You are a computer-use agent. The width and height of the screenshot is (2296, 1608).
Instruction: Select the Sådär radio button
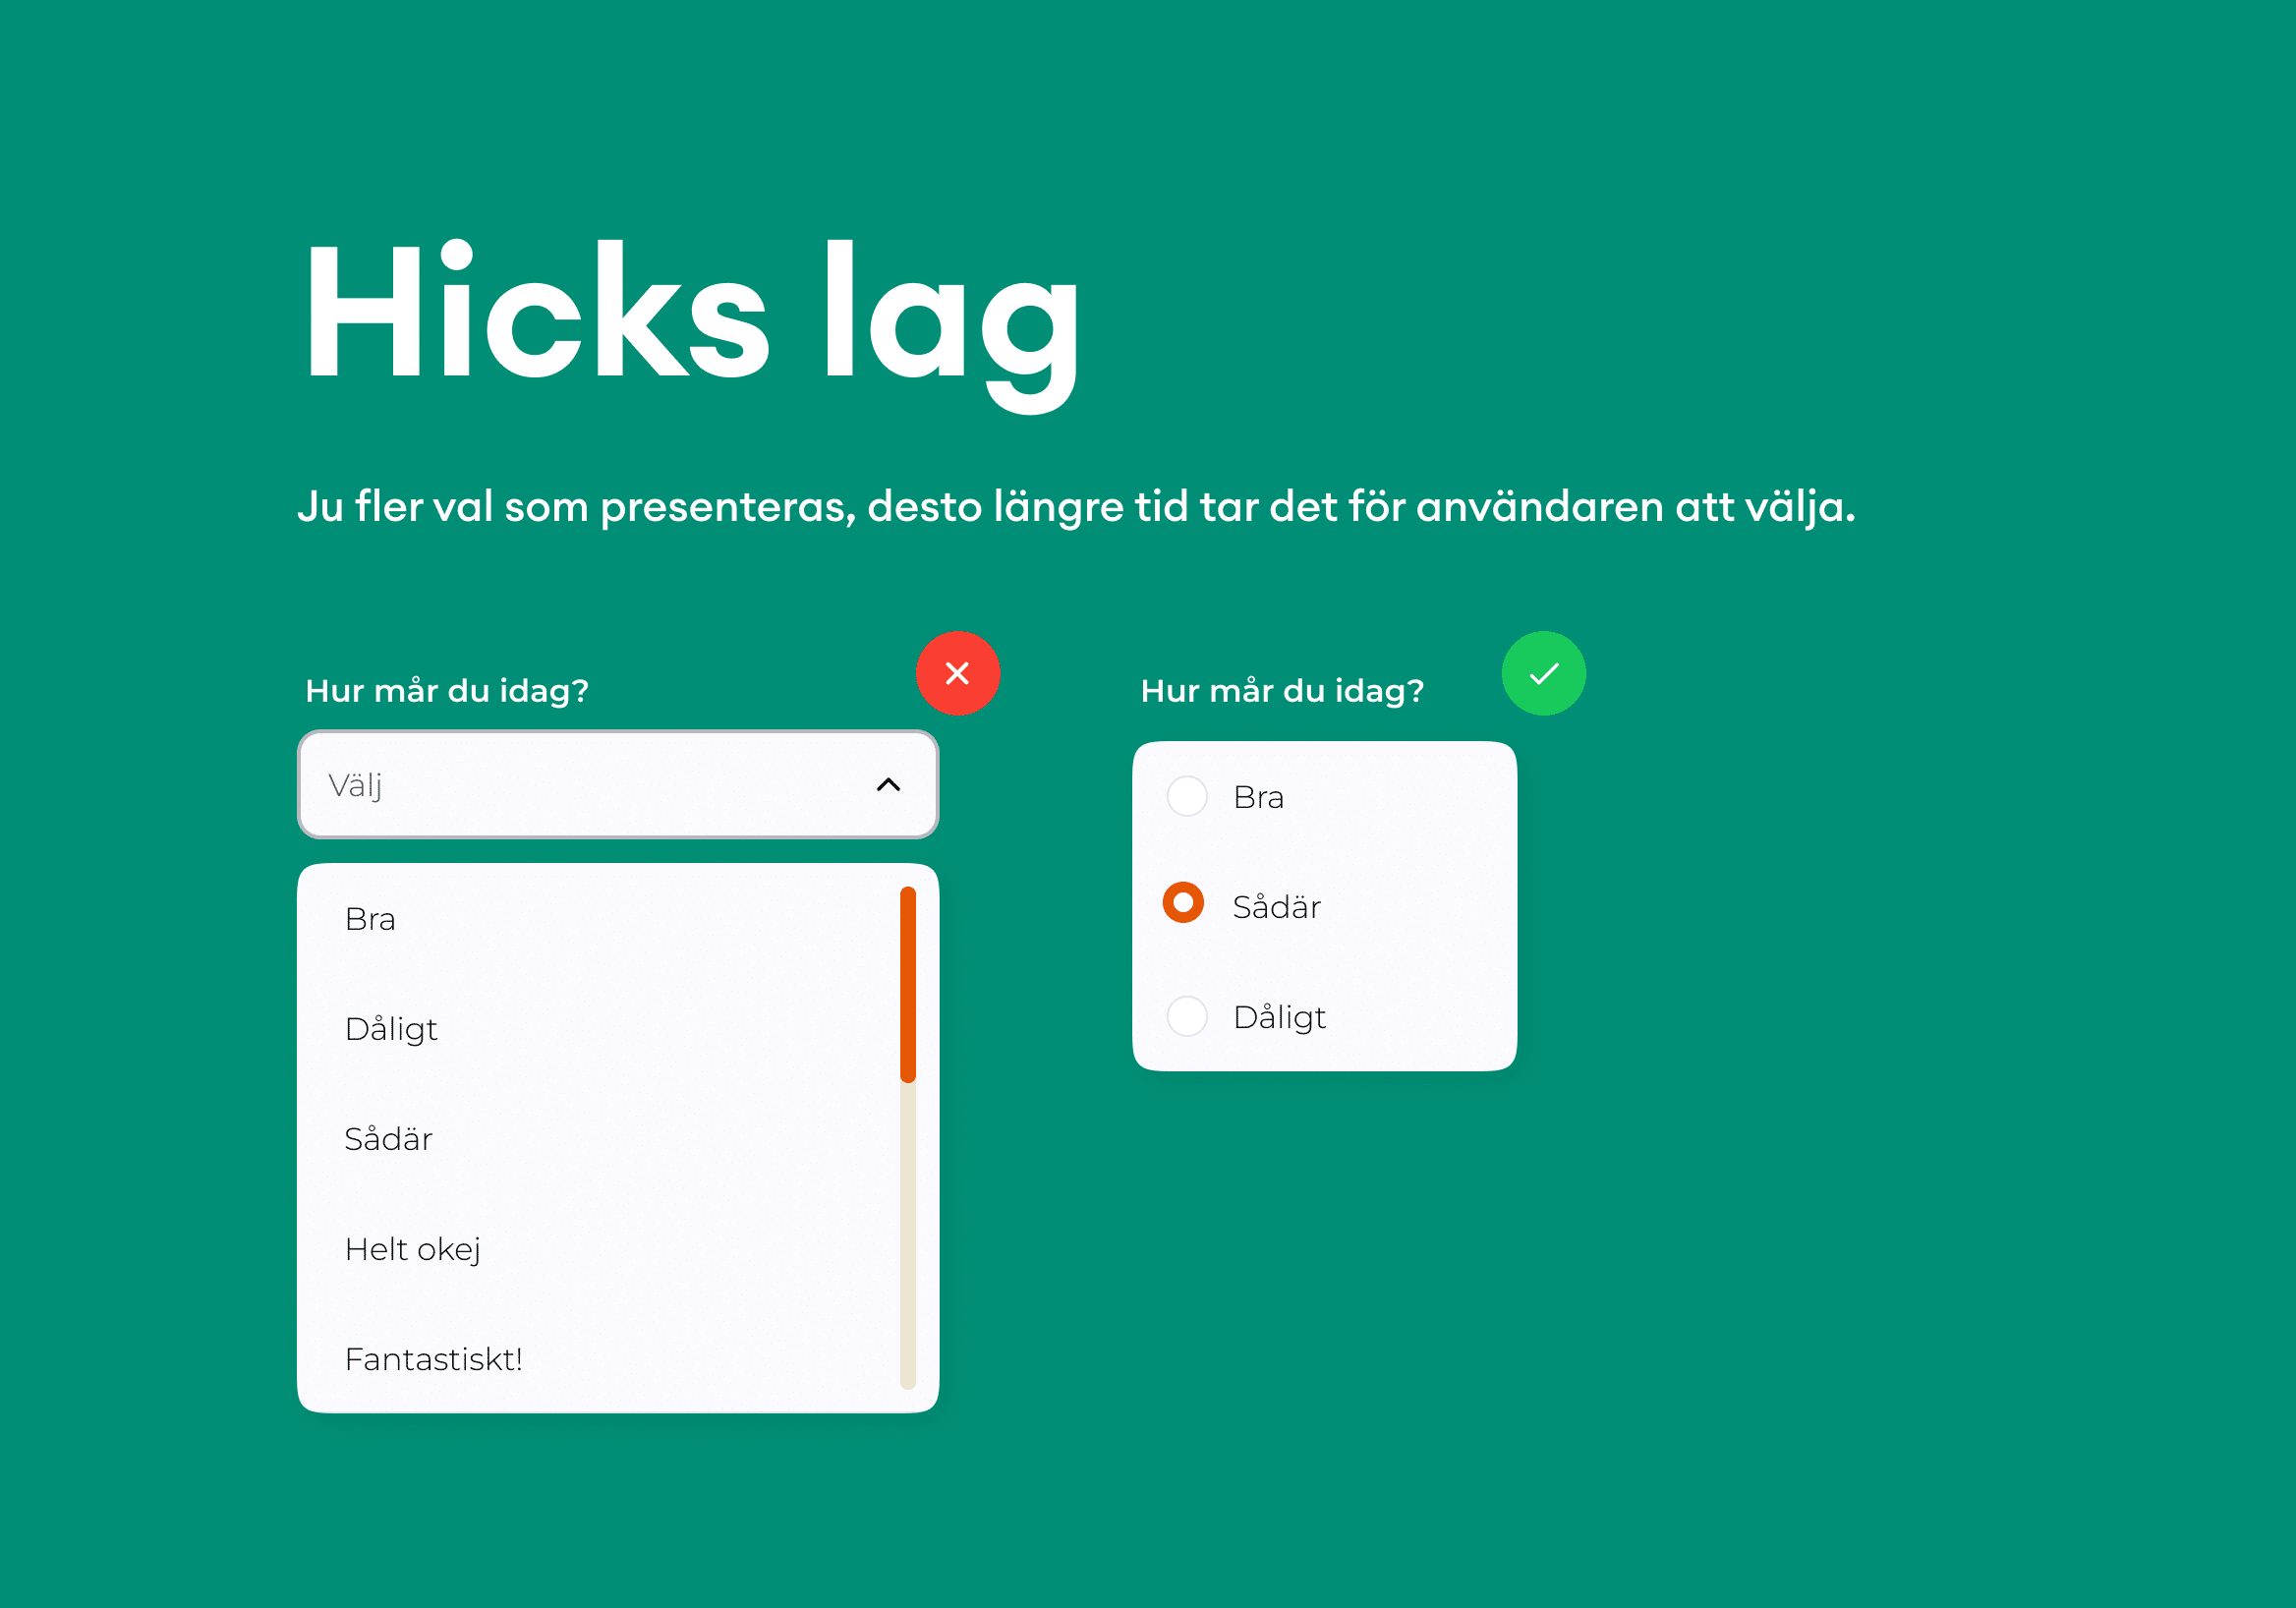click(1183, 902)
